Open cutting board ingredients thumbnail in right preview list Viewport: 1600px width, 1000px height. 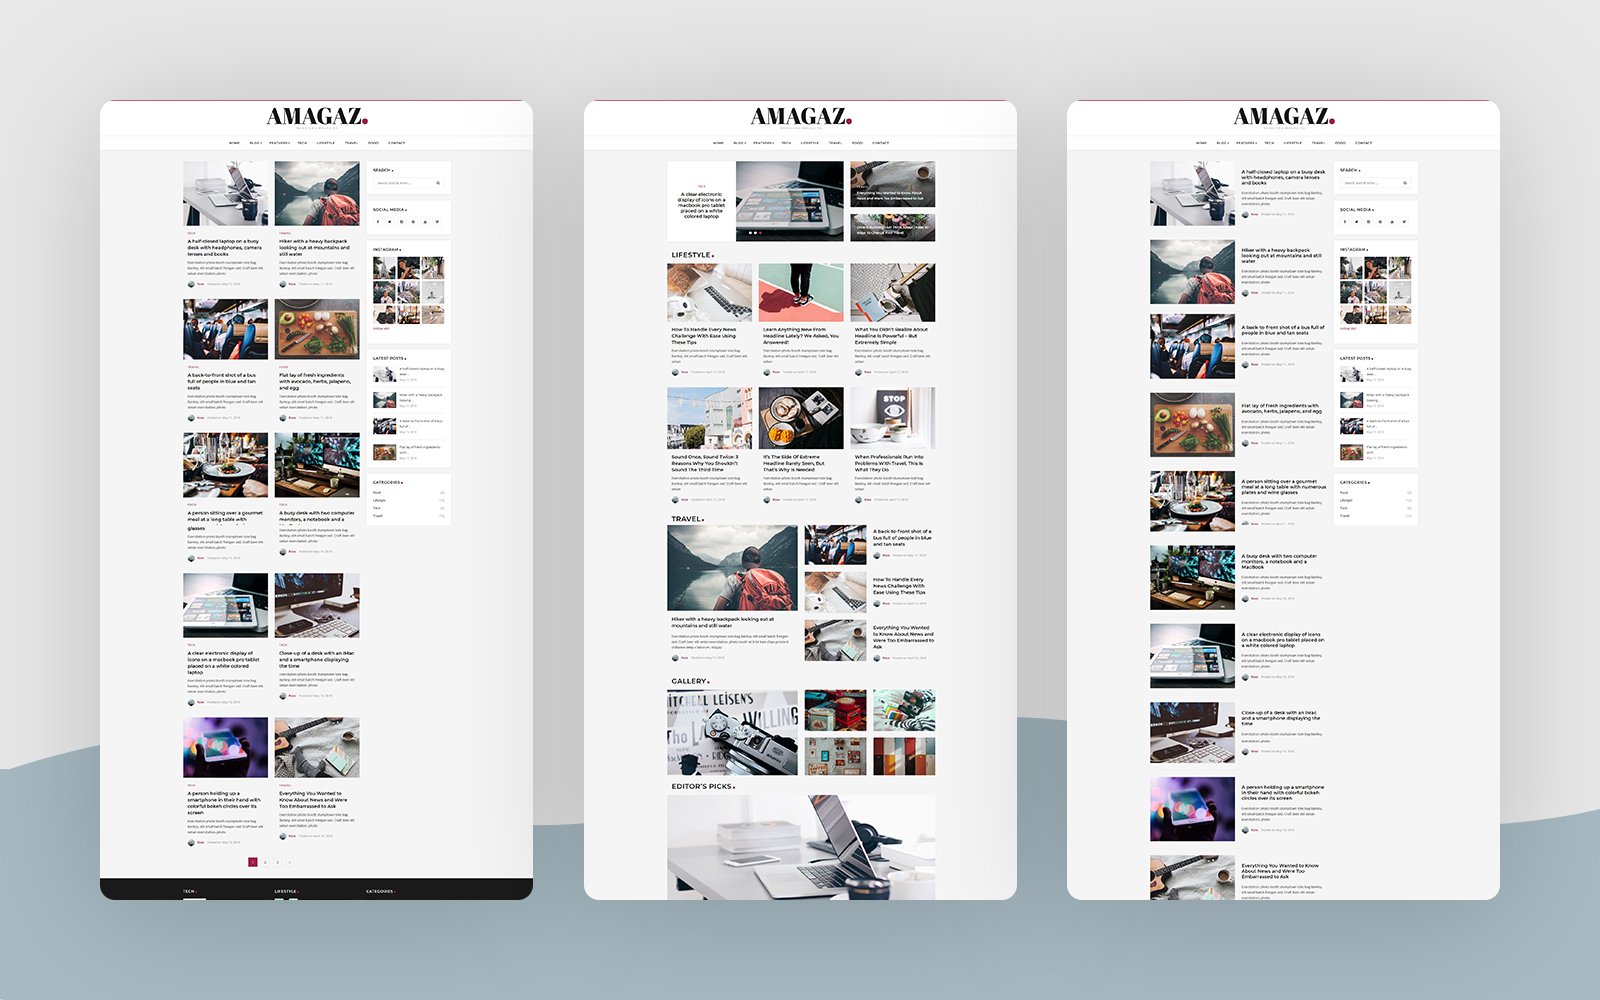coord(1192,424)
